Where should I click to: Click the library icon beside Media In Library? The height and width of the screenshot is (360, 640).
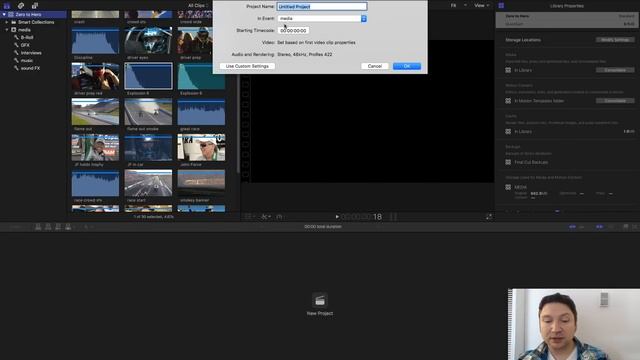pos(508,70)
